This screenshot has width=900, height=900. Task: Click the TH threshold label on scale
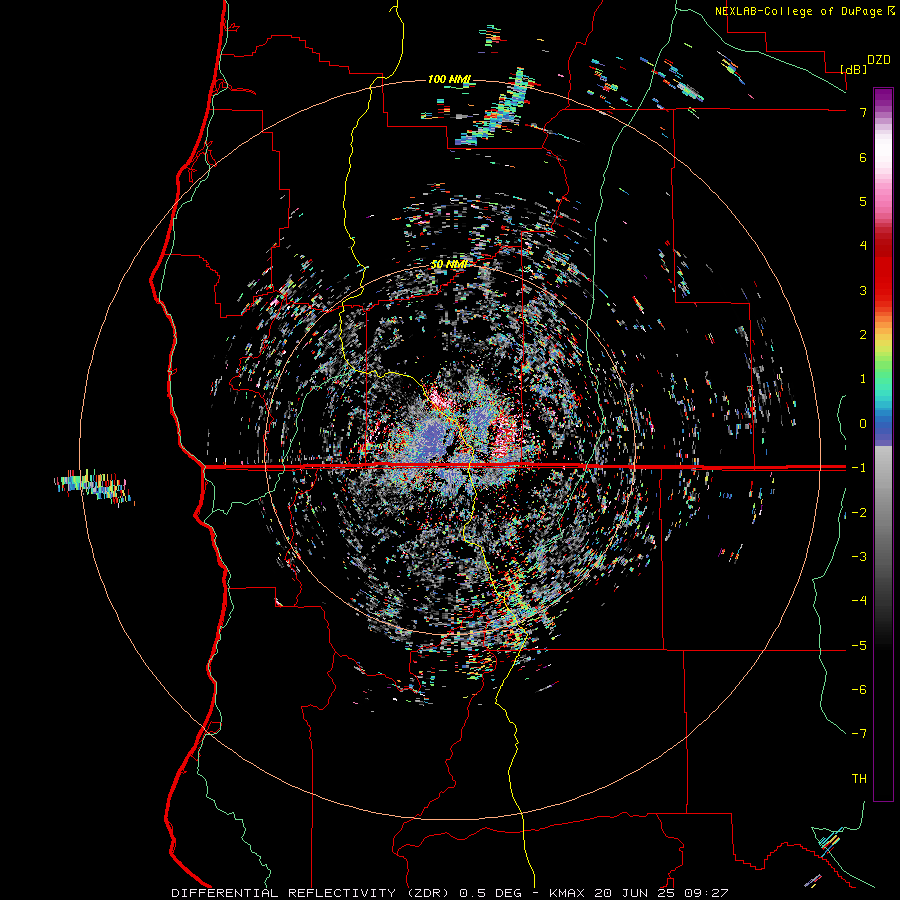tap(859, 779)
